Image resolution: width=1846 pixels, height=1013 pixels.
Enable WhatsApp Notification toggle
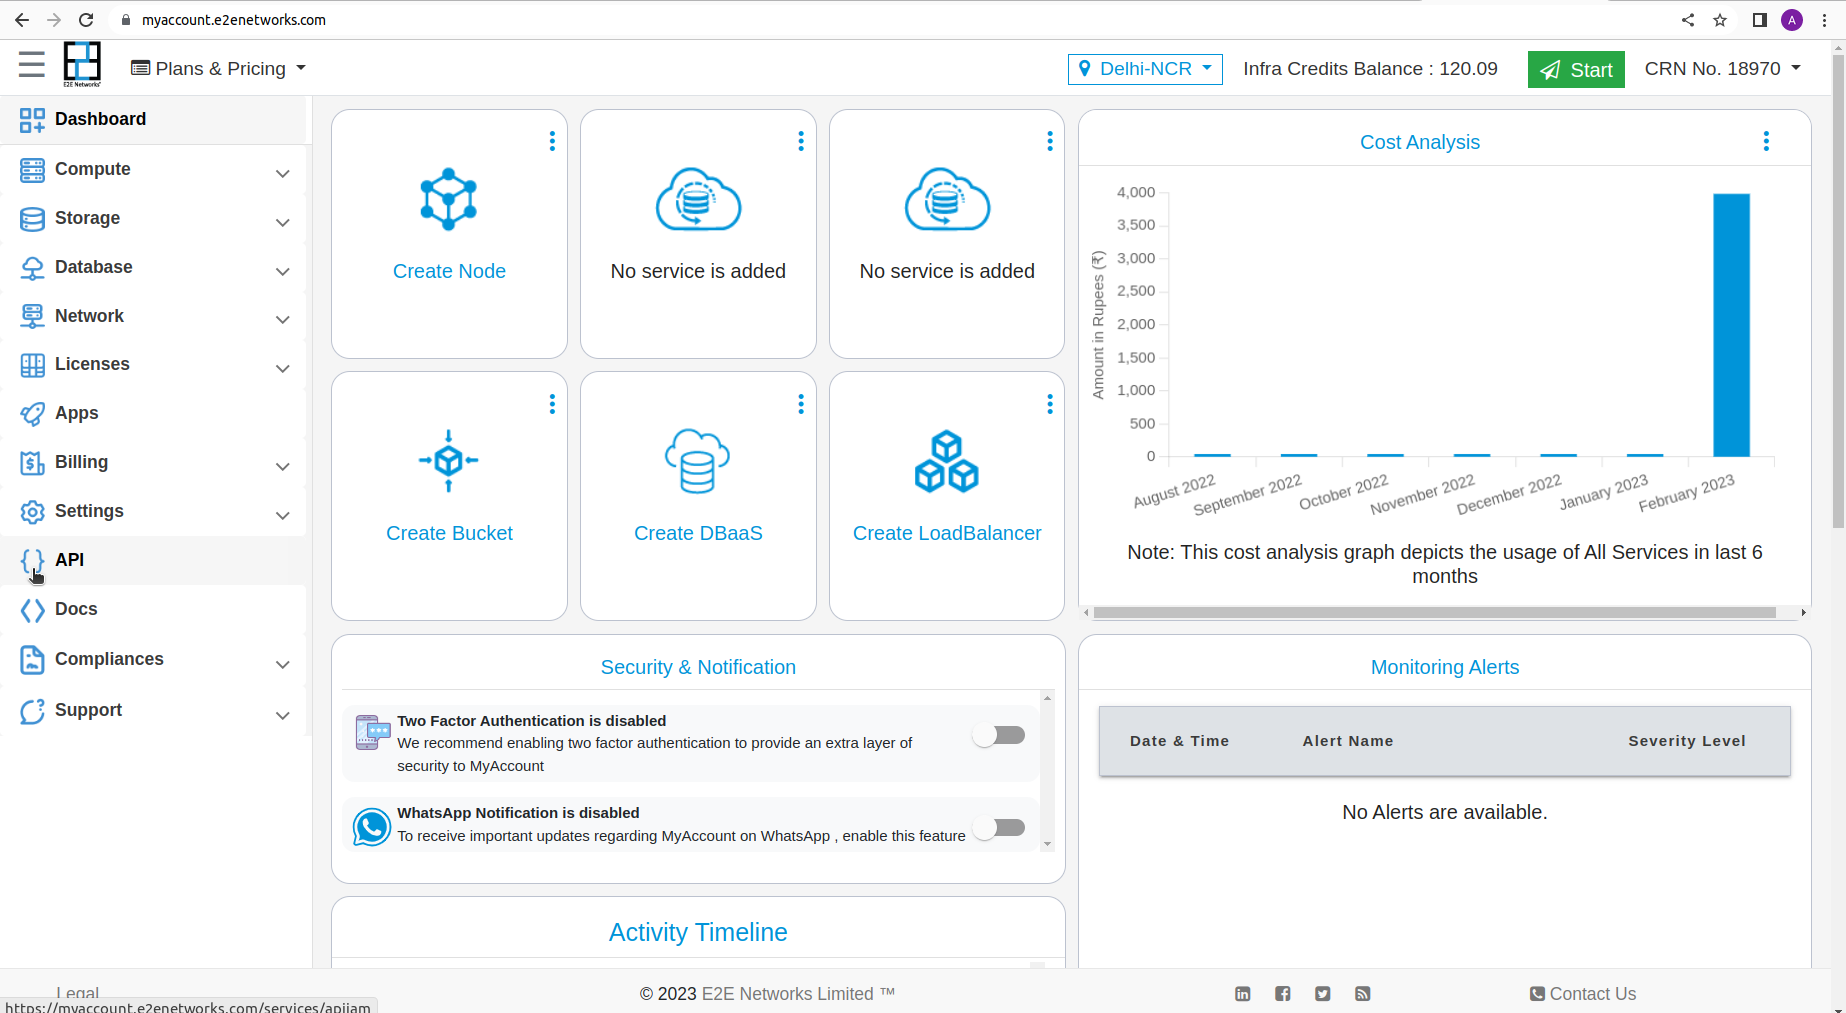[999, 828]
